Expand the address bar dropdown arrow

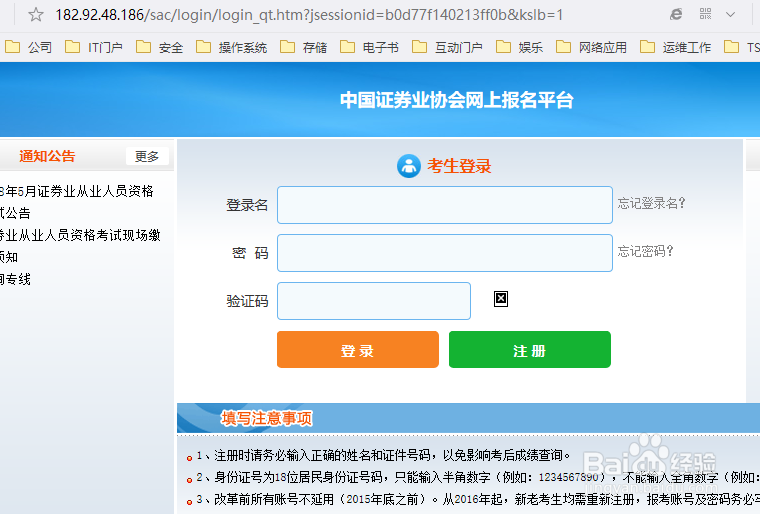point(730,15)
